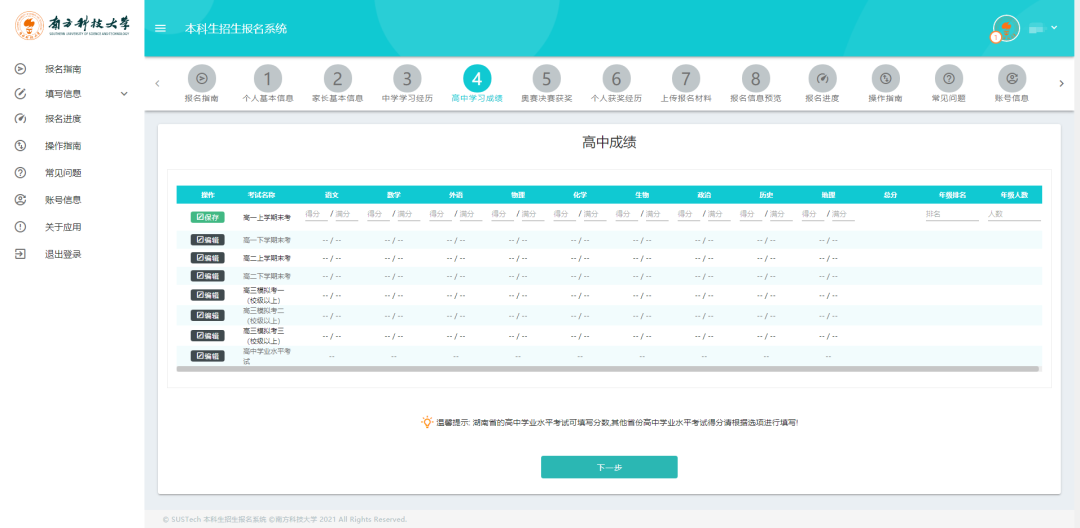This screenshot has width=1080, height=528.
Task: Select the 操作指南 sidebar icon
Action: click(21, 145)
